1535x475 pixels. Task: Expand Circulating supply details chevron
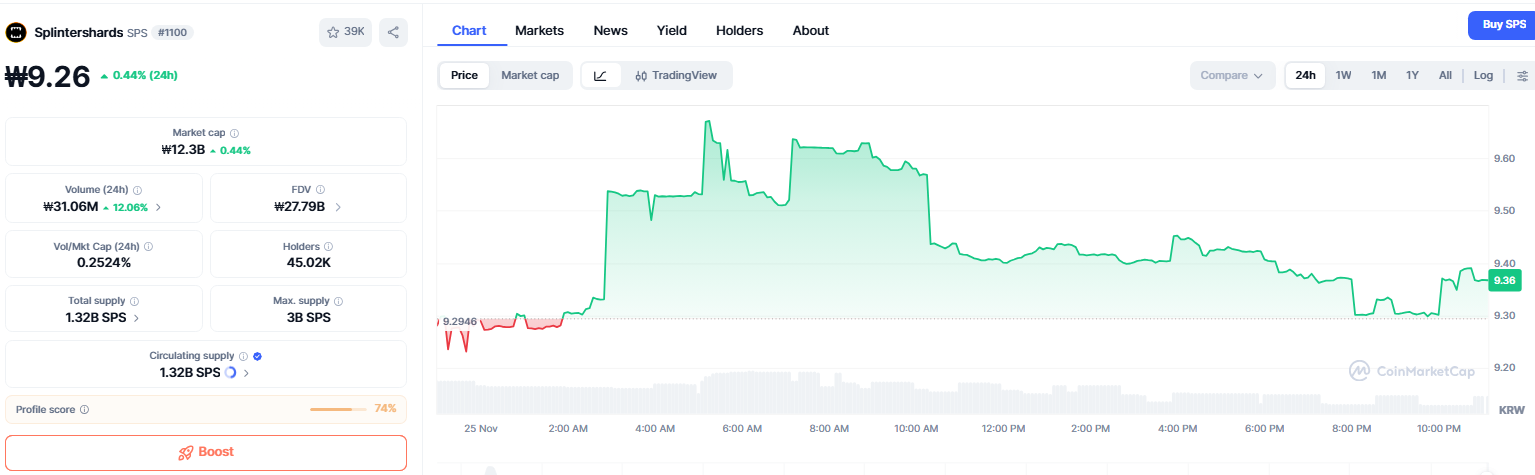(246, 372)
